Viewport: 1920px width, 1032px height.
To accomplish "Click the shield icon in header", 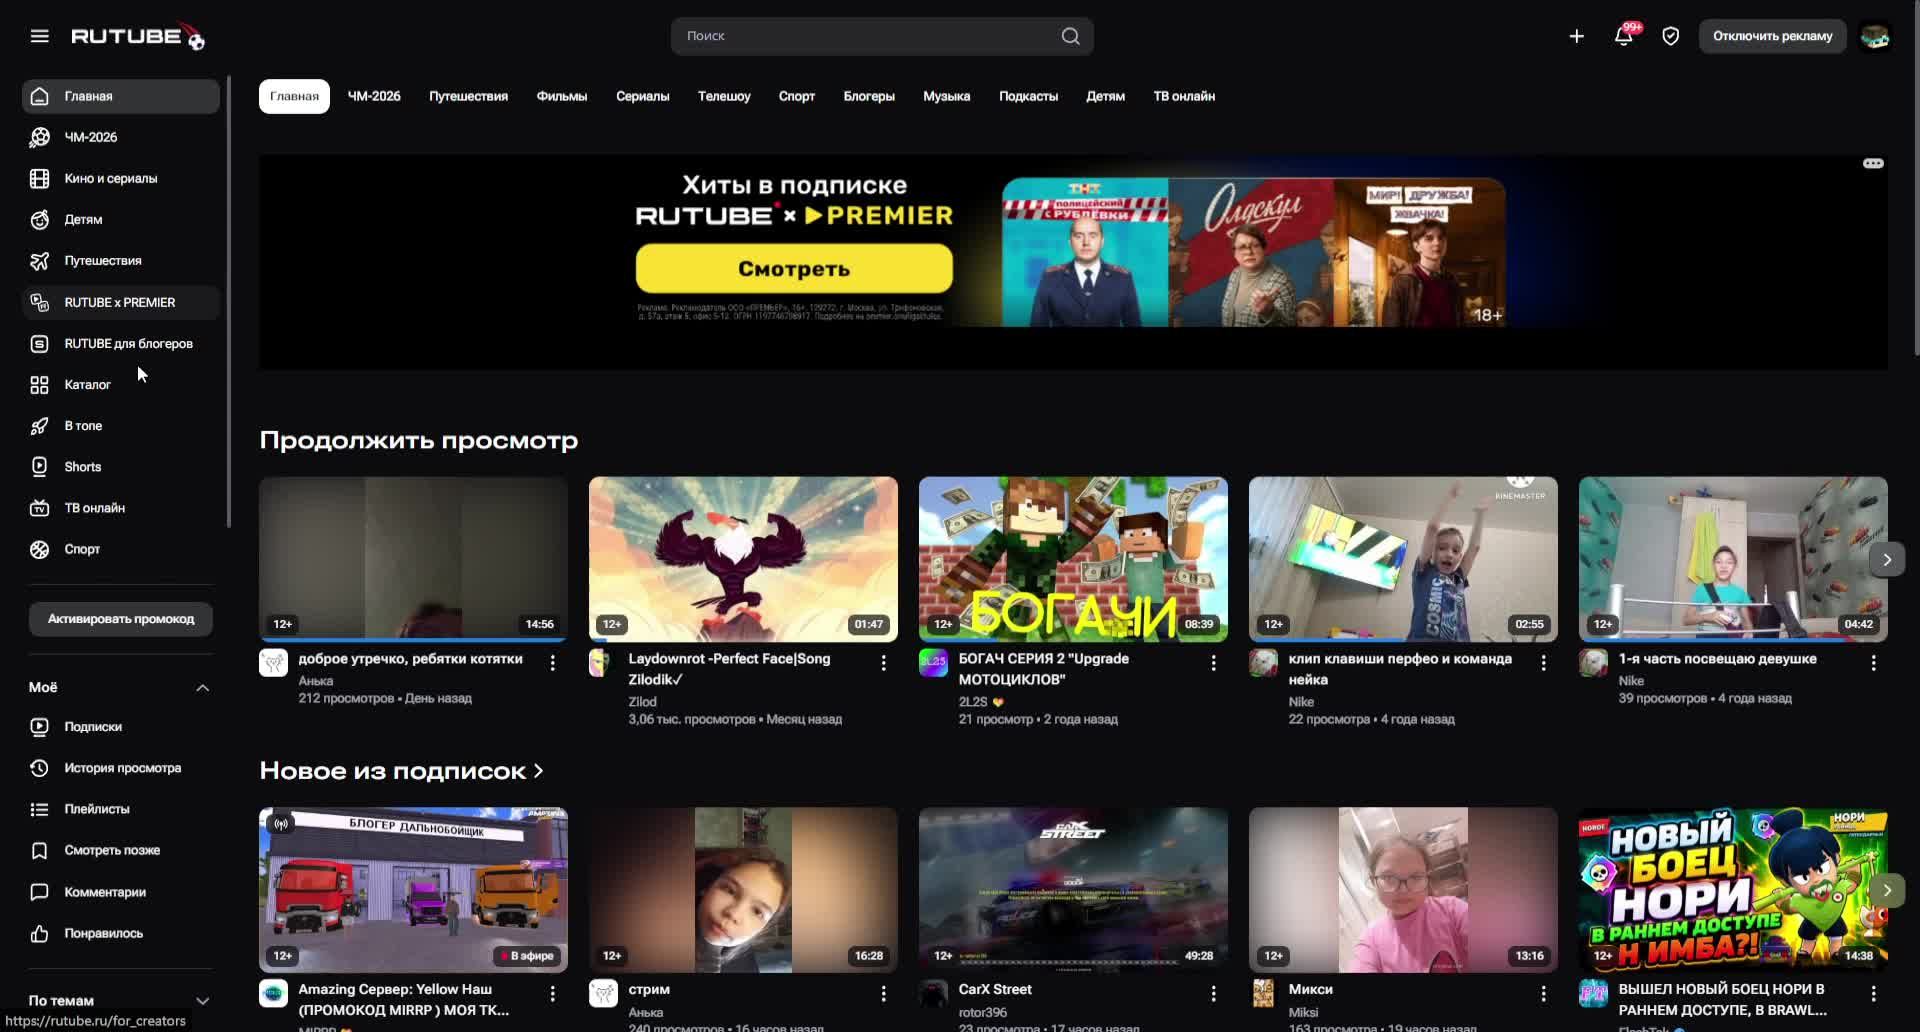I will pyautogui.click(x=1670, y=36).
